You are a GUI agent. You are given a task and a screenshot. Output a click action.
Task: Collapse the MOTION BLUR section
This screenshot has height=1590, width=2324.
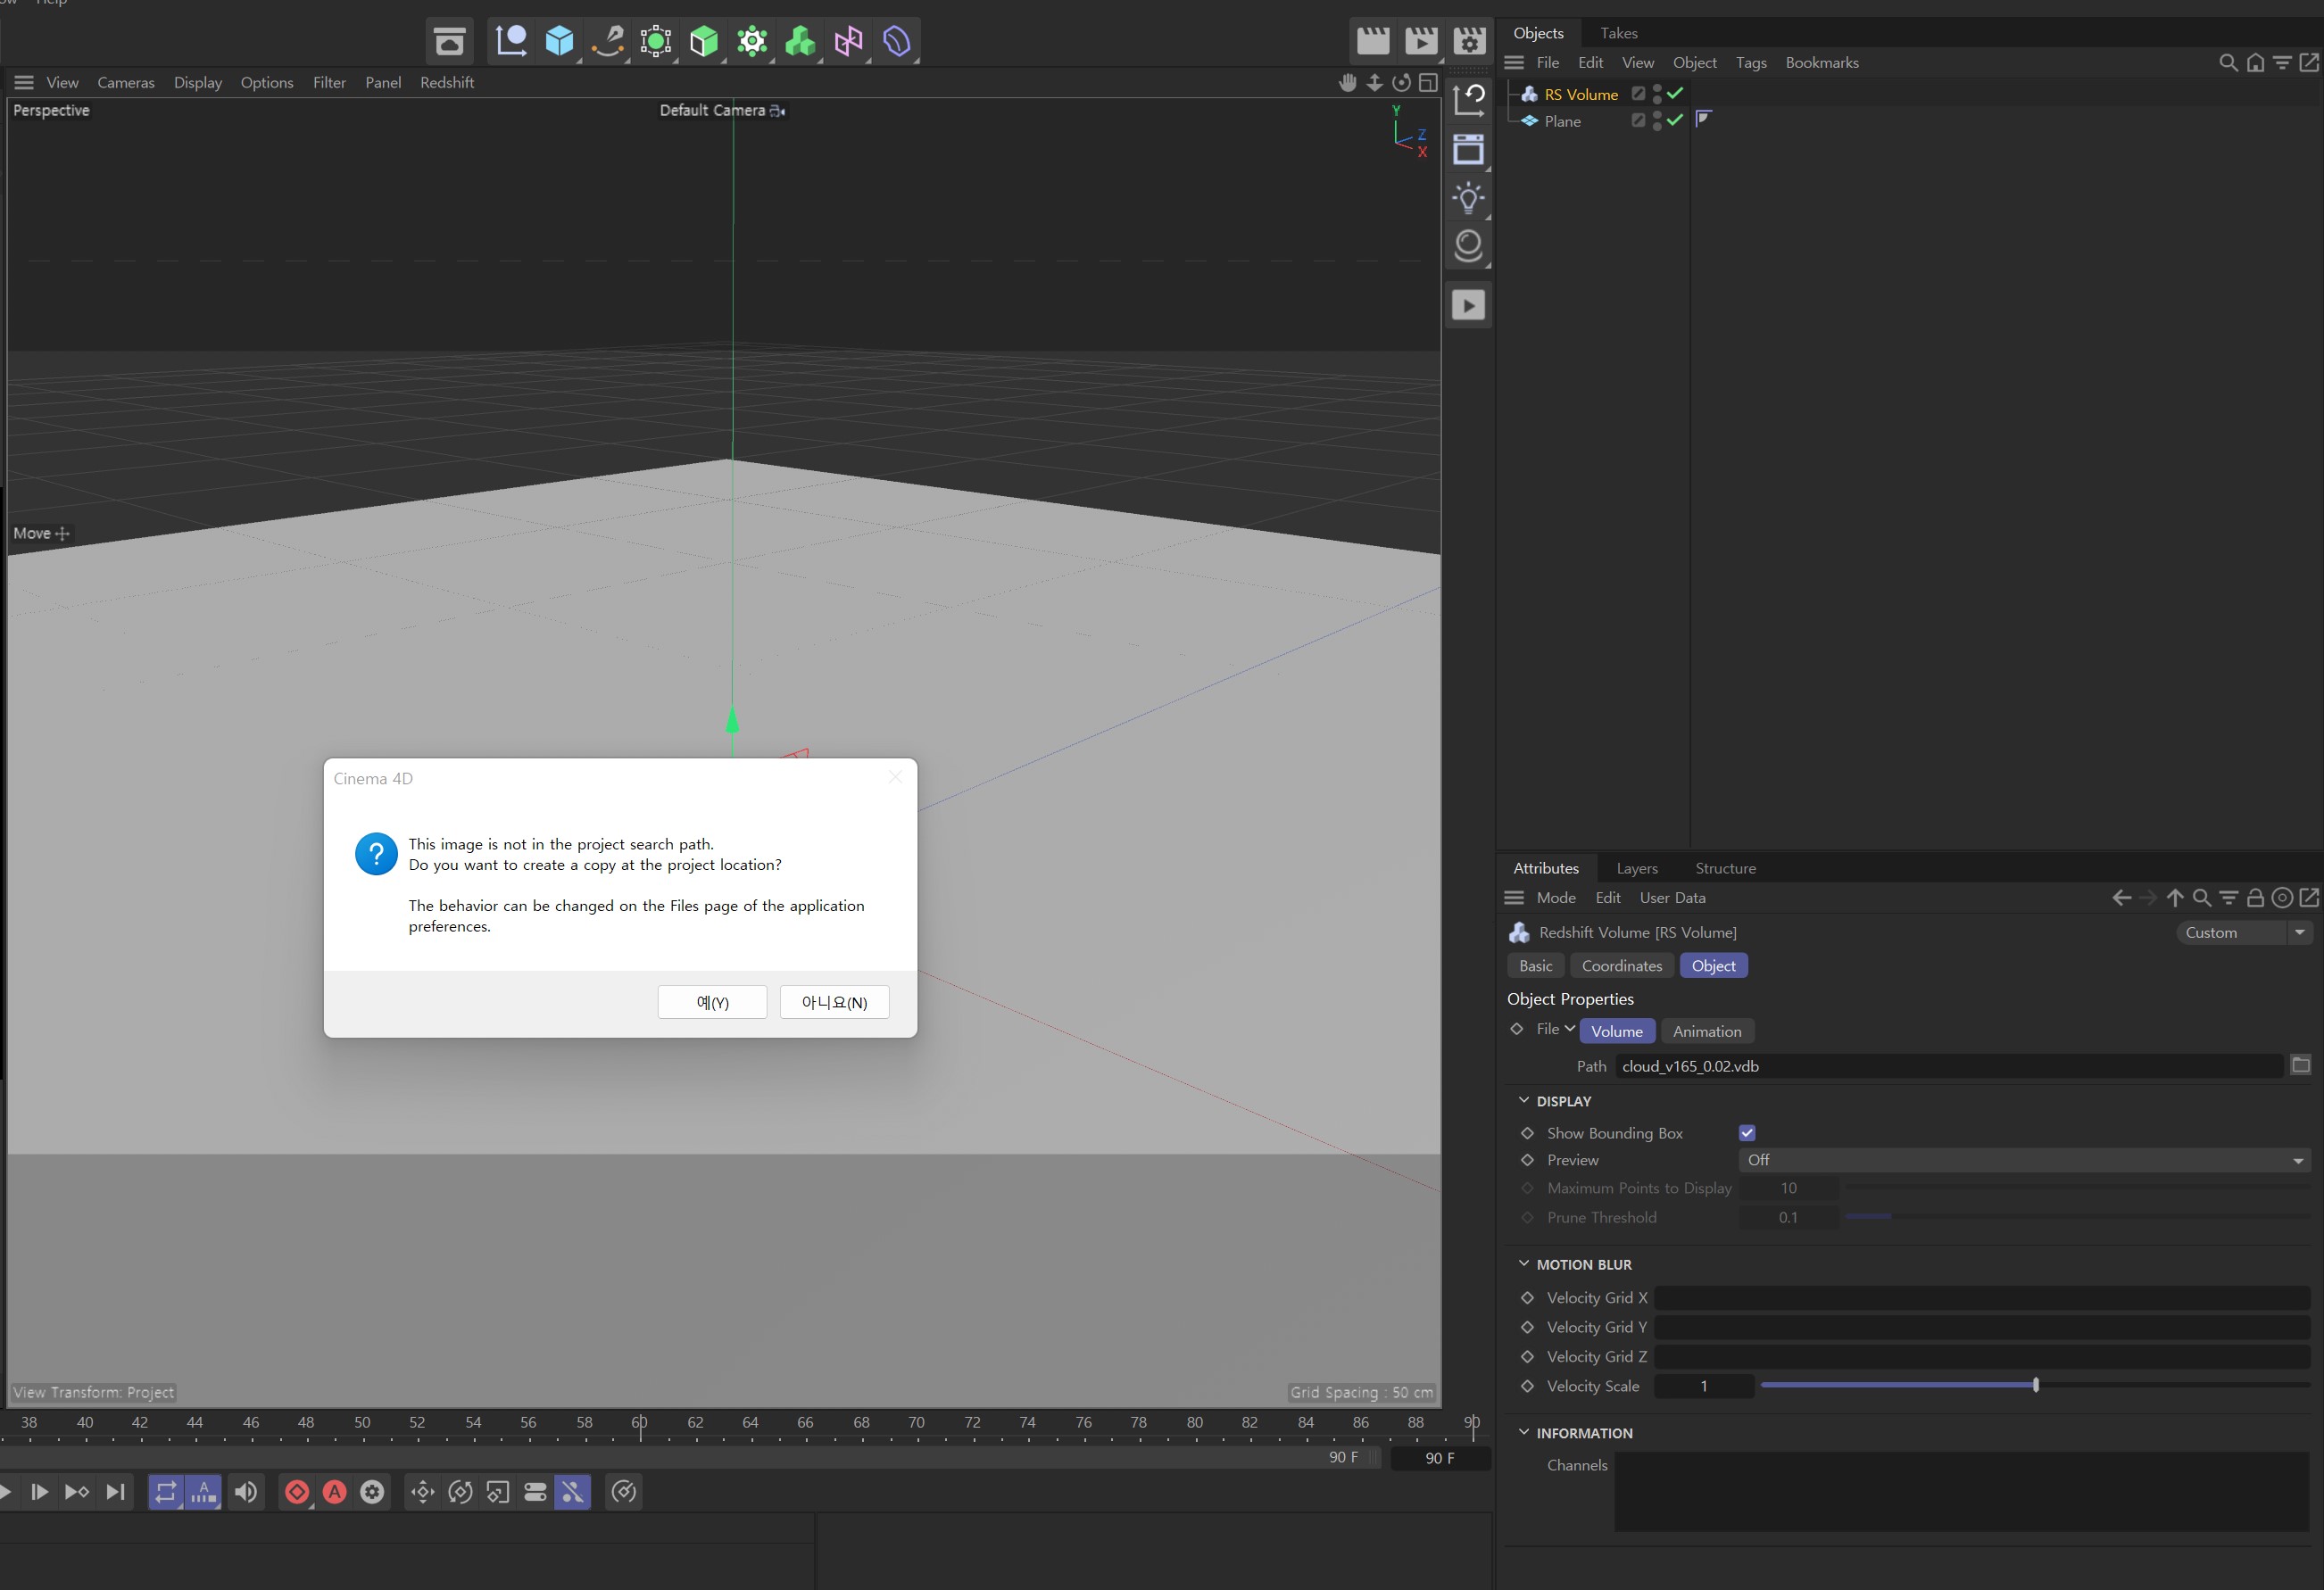coord(1524,1264)
